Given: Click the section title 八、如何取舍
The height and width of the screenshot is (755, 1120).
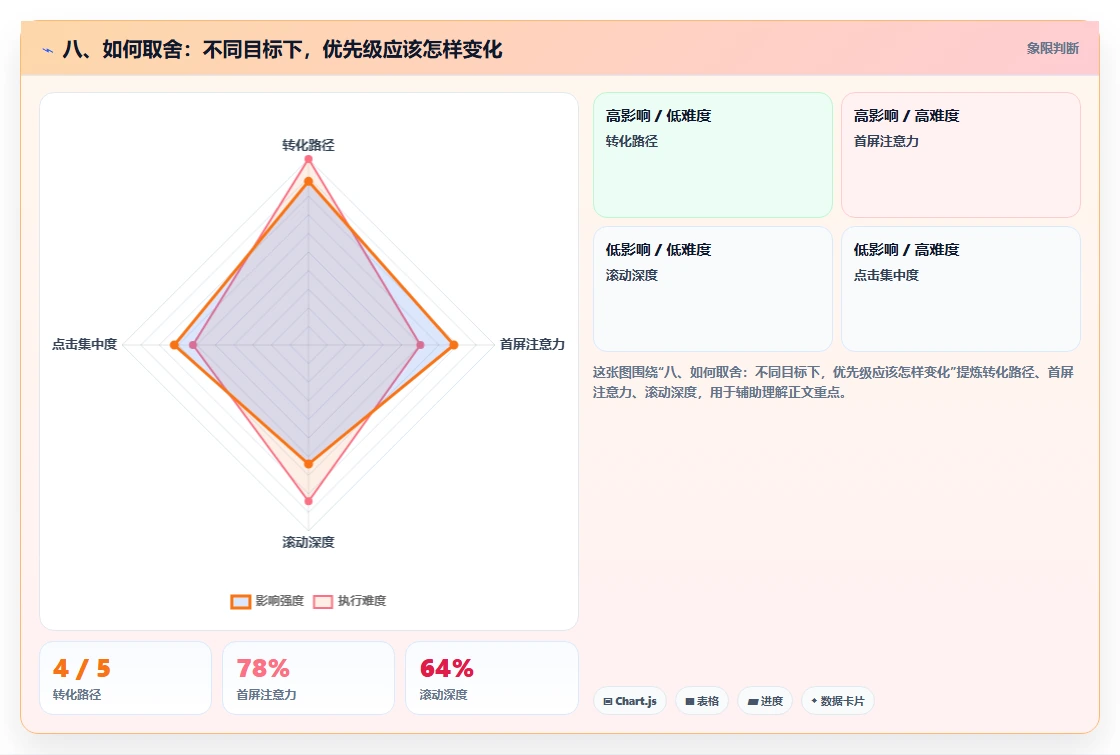Looking at the screenshot, I should tap(282, 49).
